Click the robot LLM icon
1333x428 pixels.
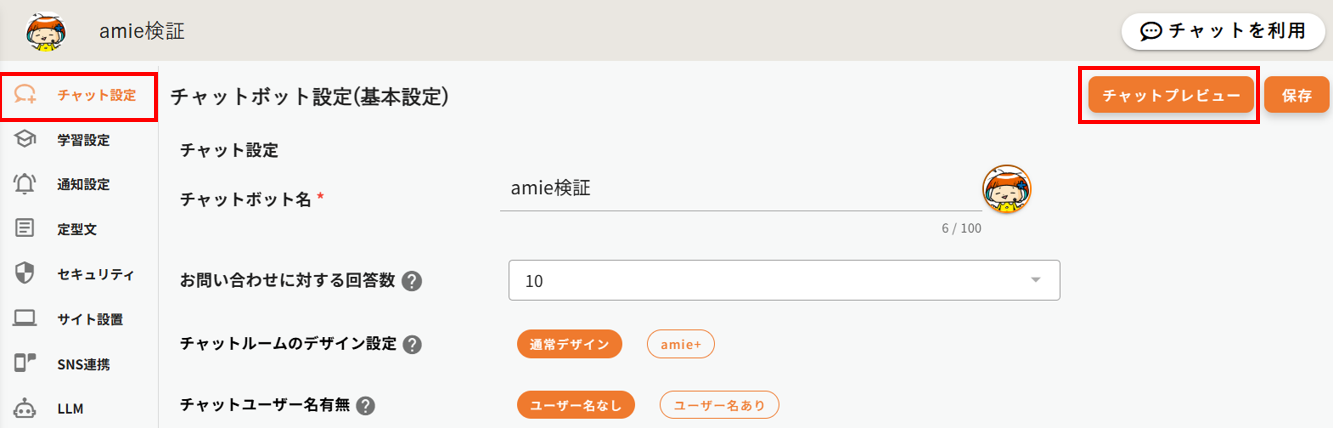[25, 408]
